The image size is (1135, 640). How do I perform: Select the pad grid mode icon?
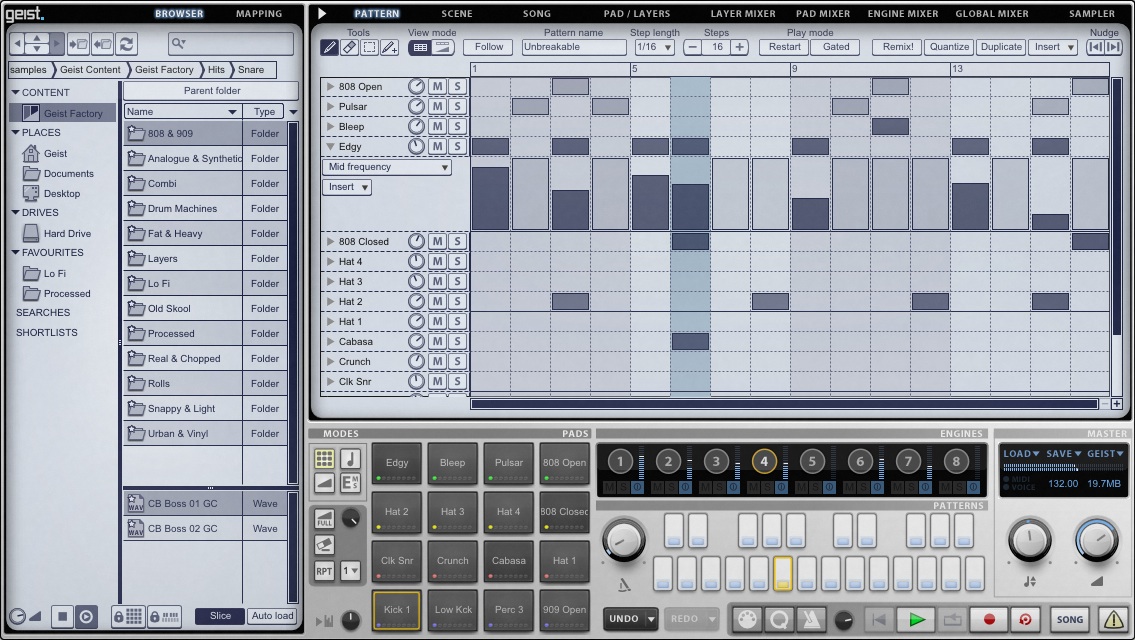pos(324,458)
